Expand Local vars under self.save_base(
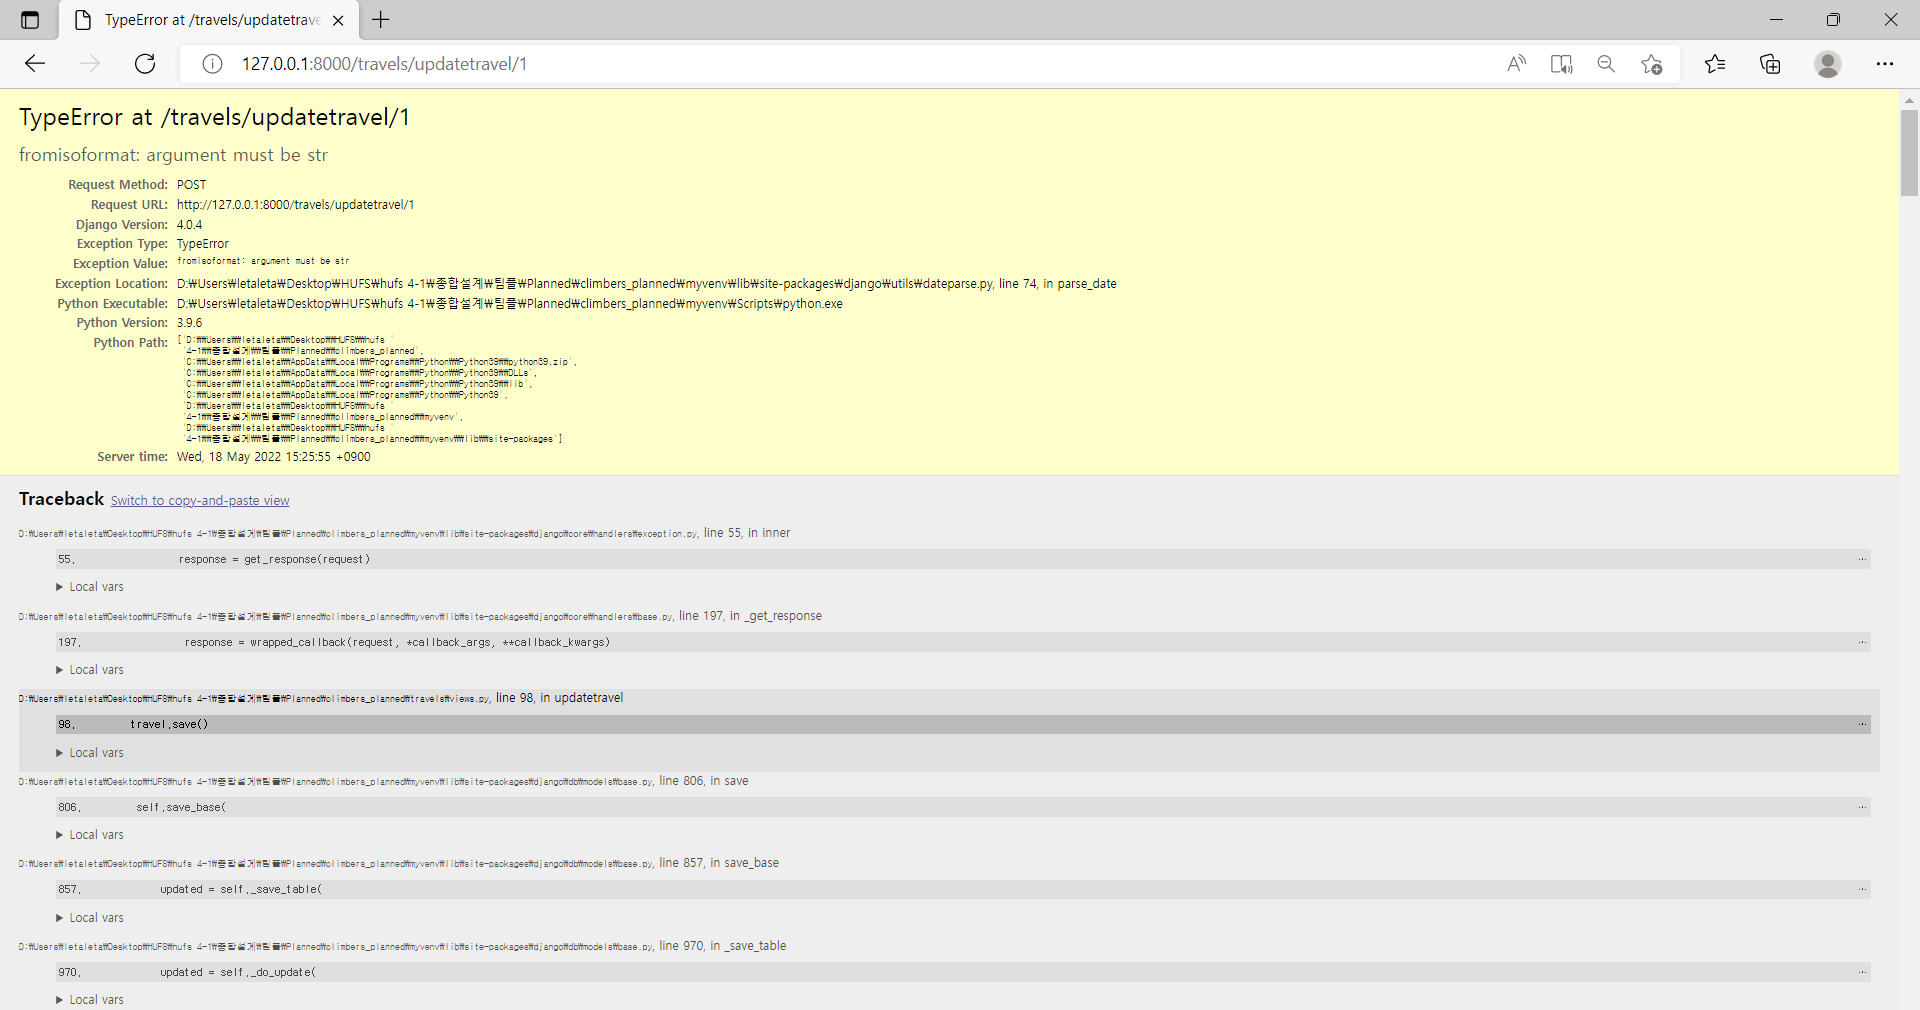Image resolution: width=1920 pixels, height=1010 pixels. pyautogui.click(x=90, y=835)
